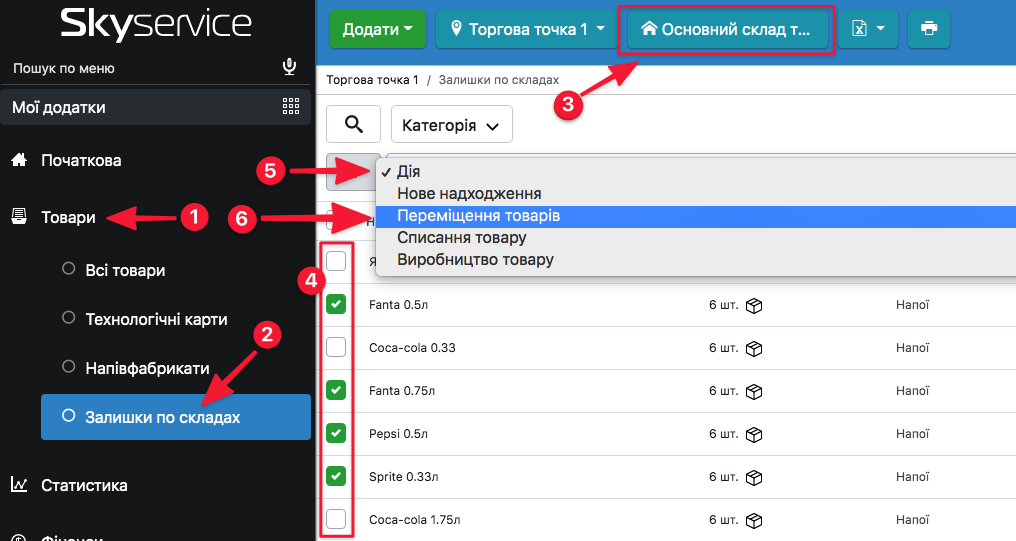
Task: Click the box icon in Fanta 0.5л row
Action: point(754,305)
